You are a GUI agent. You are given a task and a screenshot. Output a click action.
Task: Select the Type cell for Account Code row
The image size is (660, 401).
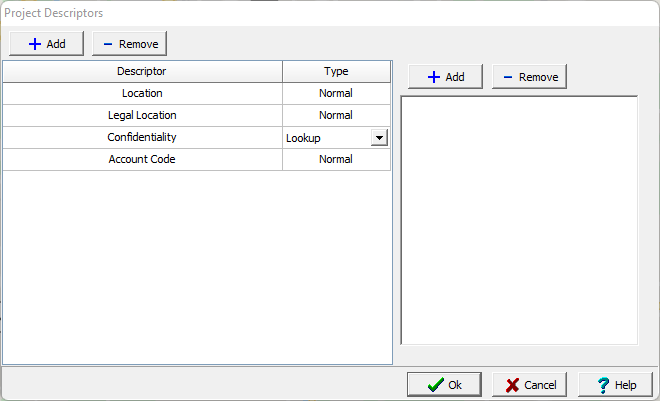coord(336,159)
